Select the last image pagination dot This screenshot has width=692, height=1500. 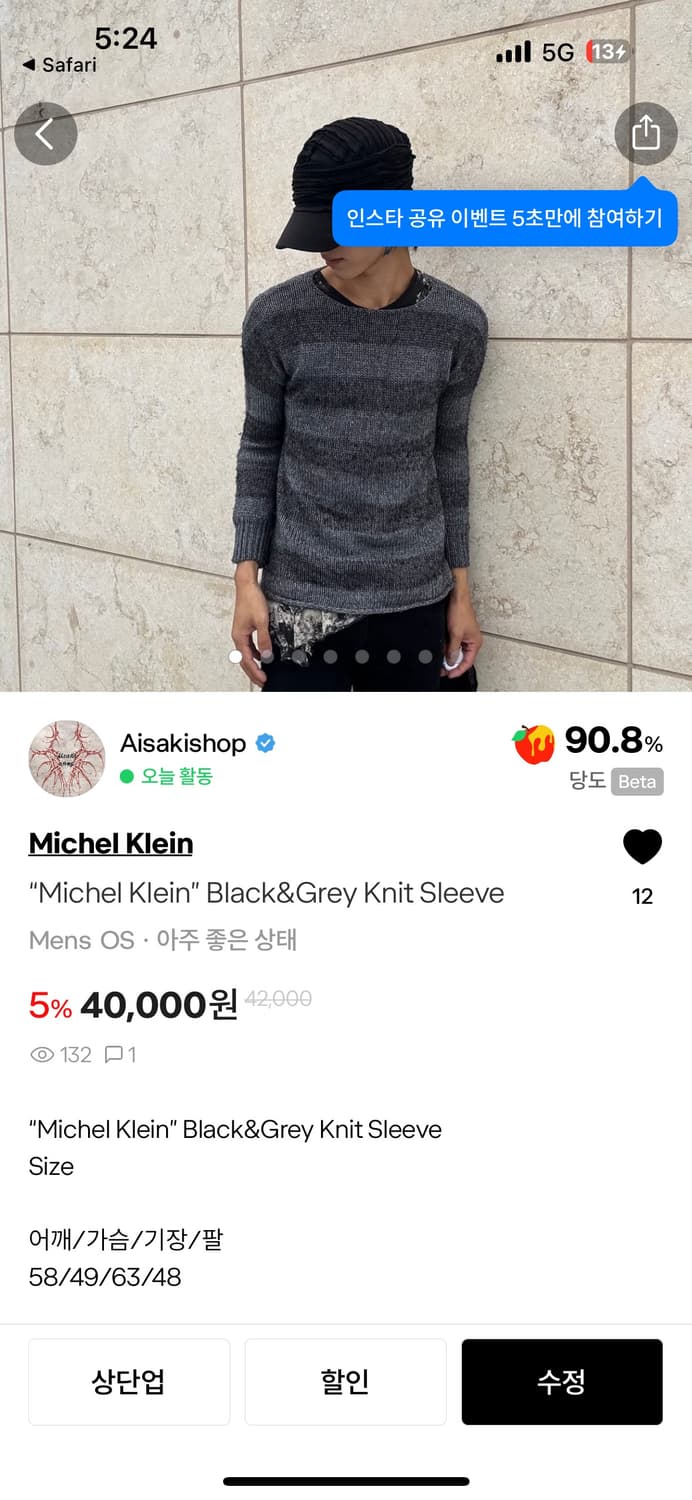point(425,657)
